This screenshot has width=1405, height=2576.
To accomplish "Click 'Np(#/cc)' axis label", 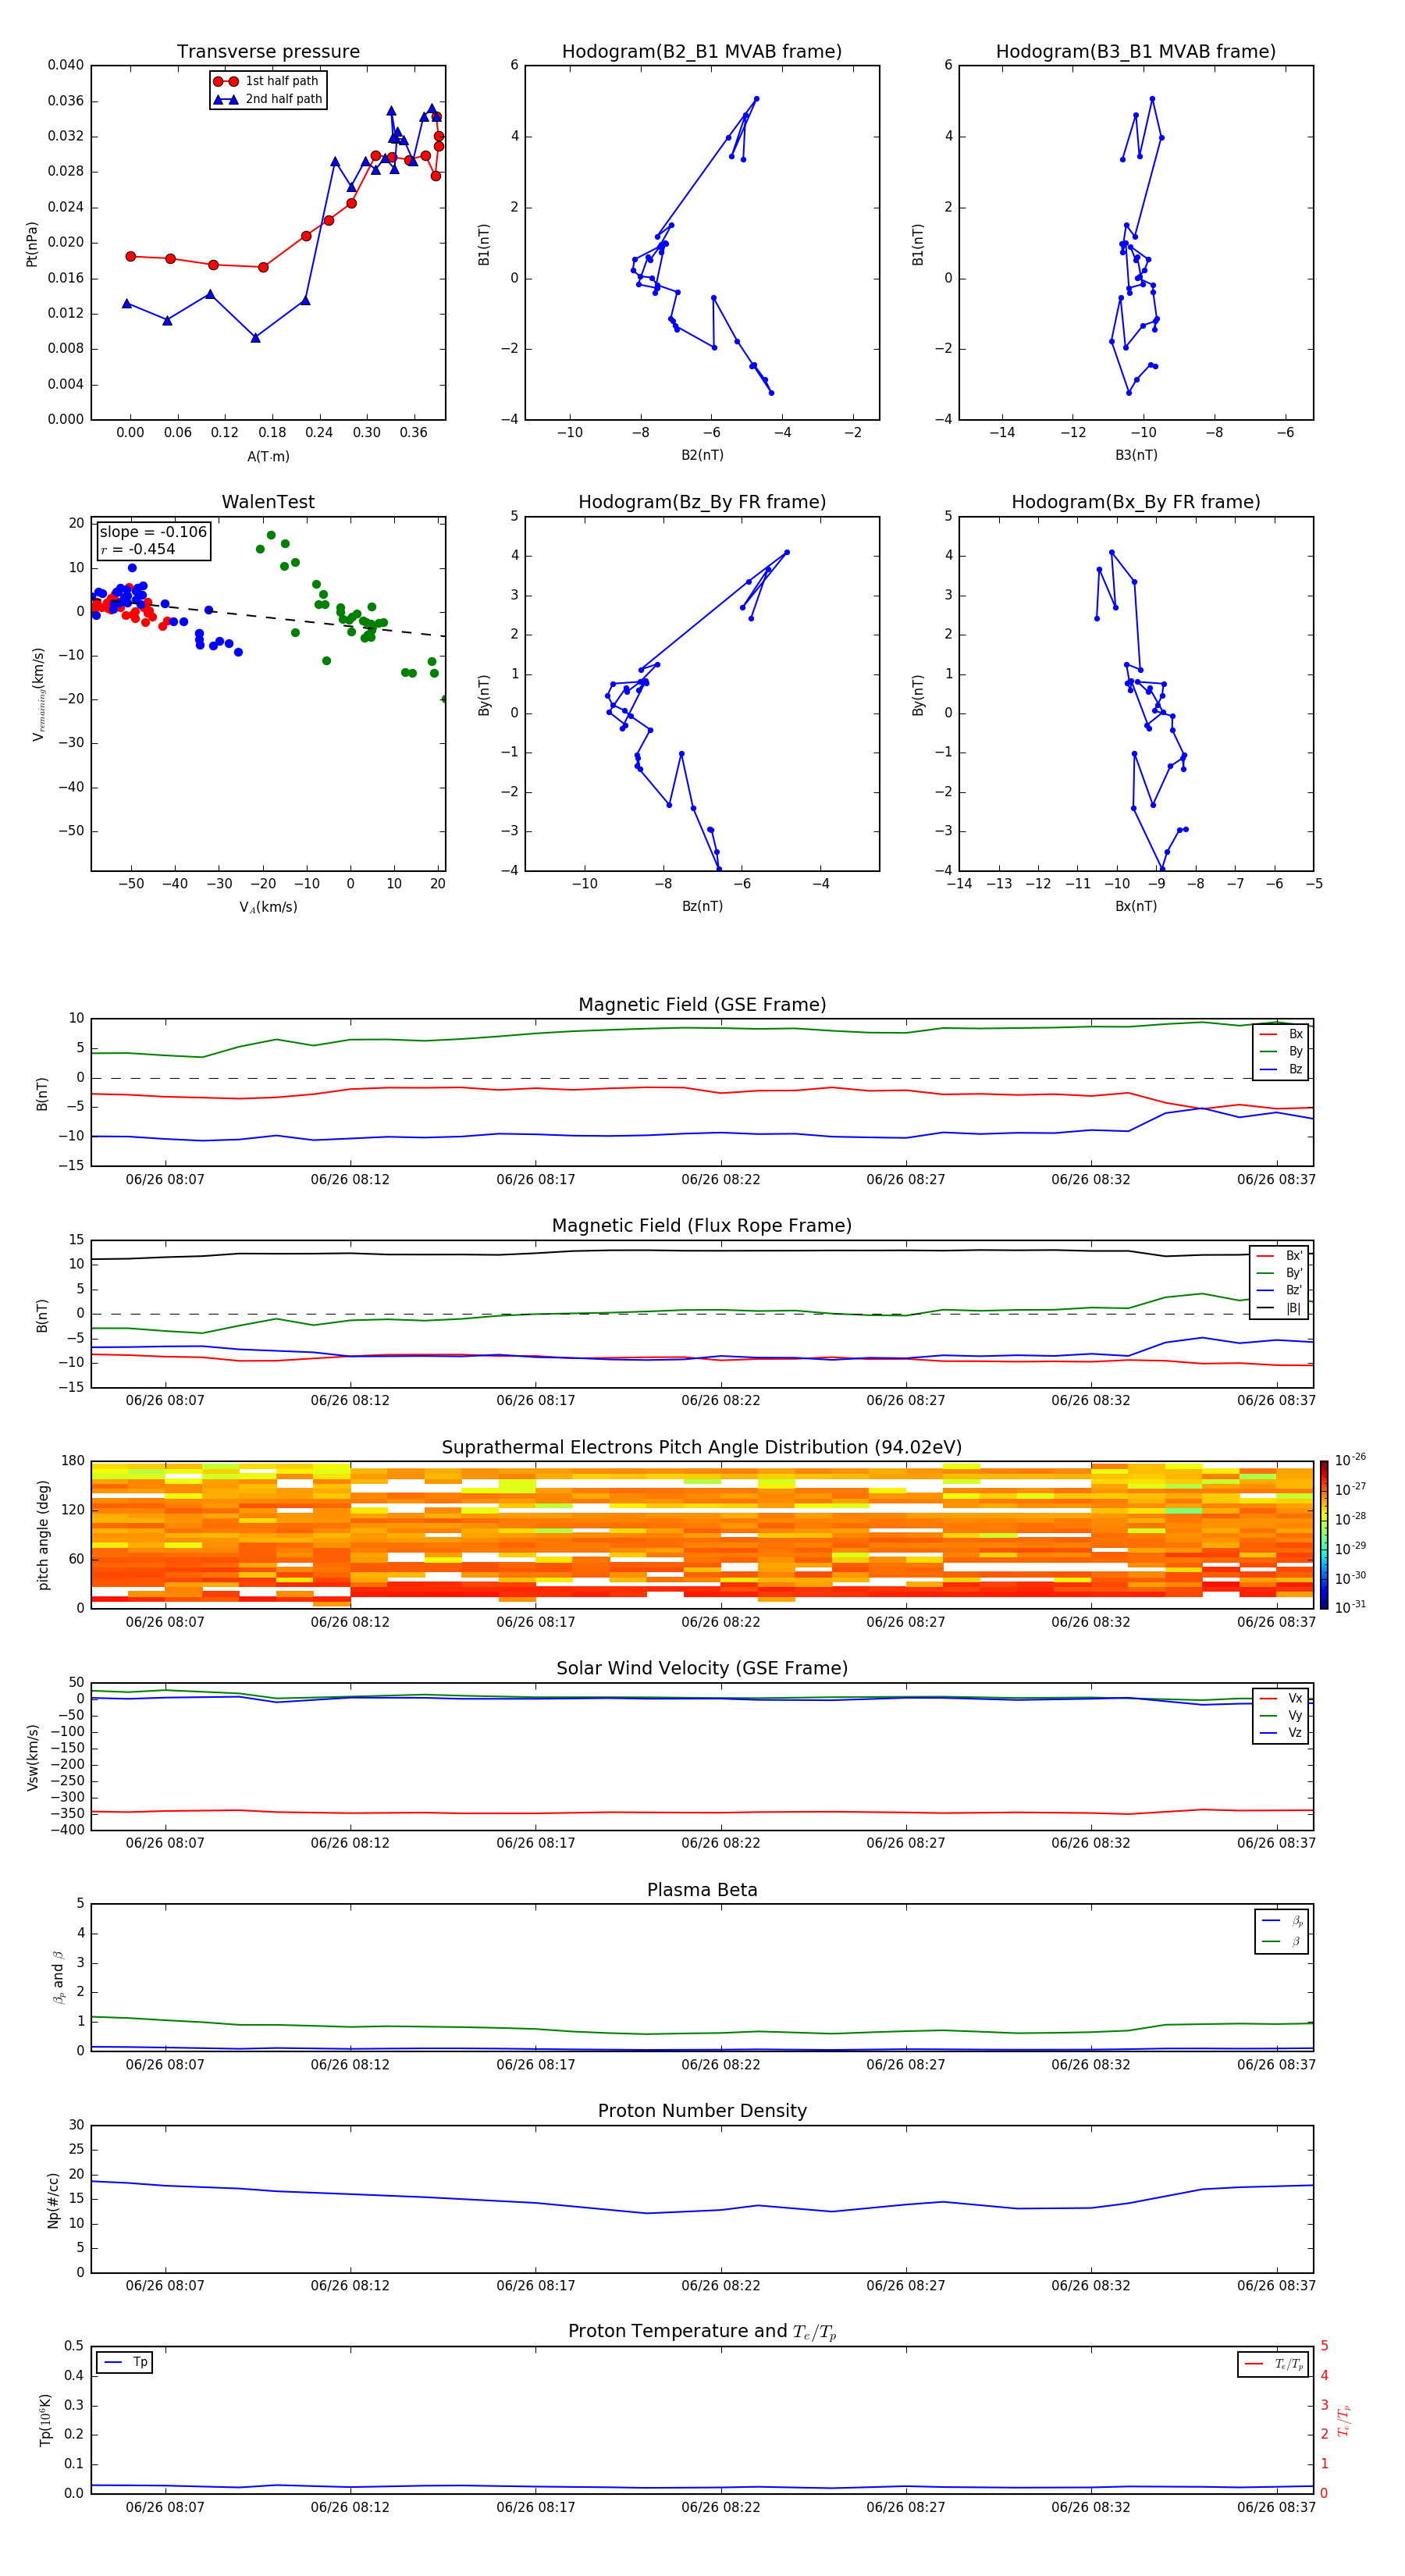I will pyautogui.click(x=53, y=2199).
